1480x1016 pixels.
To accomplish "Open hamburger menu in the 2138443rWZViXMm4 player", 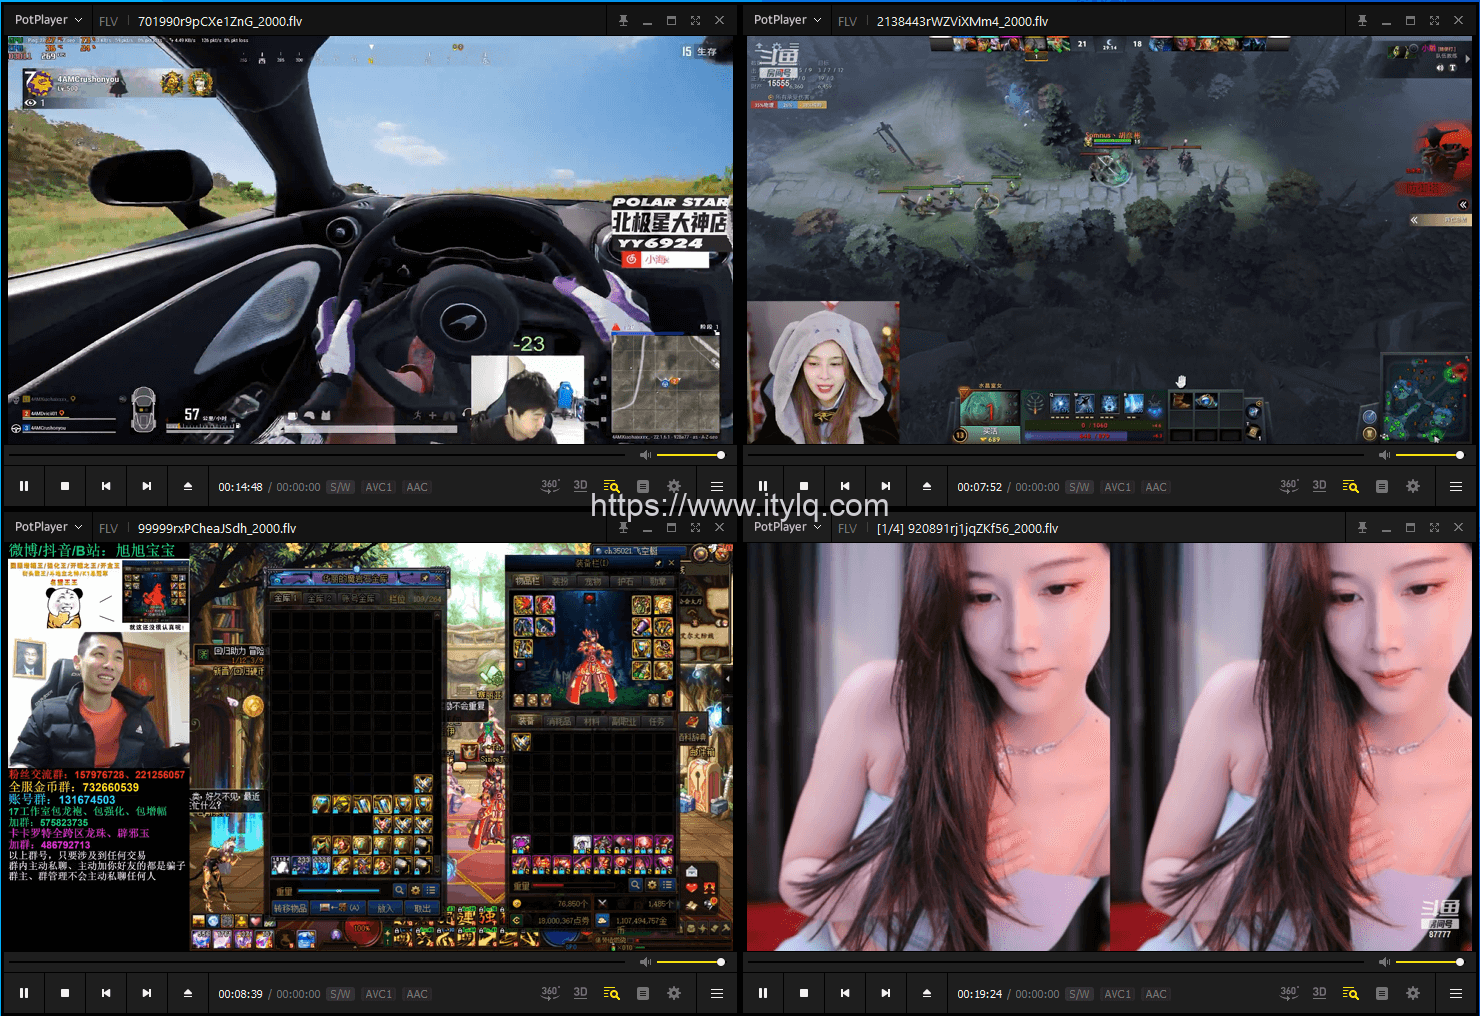I will 1456,487.
